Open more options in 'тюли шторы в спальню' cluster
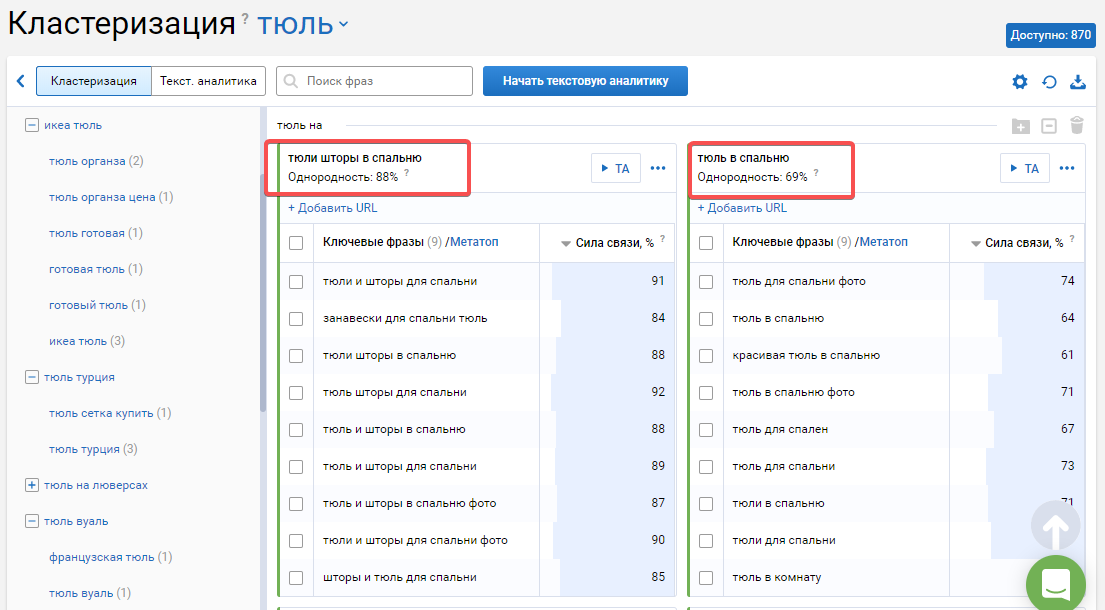The width and height of the screenshot is (1105, 610). click(x=658, y=168)
